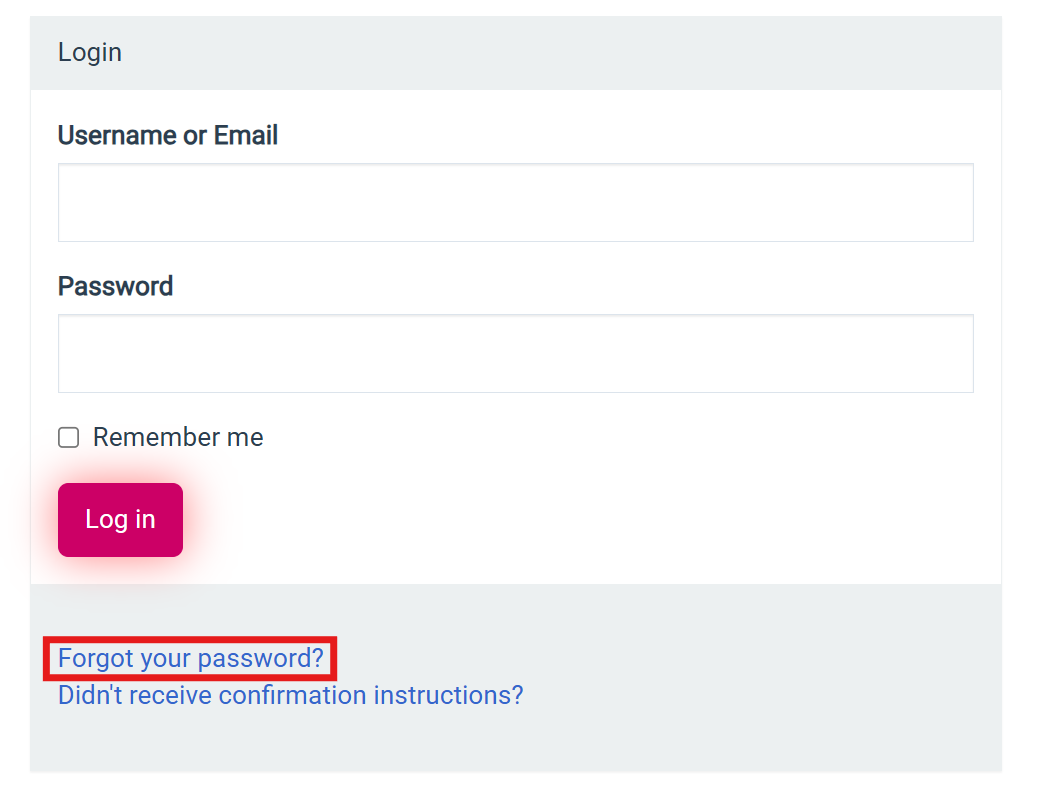Click the Password field label

115,286
